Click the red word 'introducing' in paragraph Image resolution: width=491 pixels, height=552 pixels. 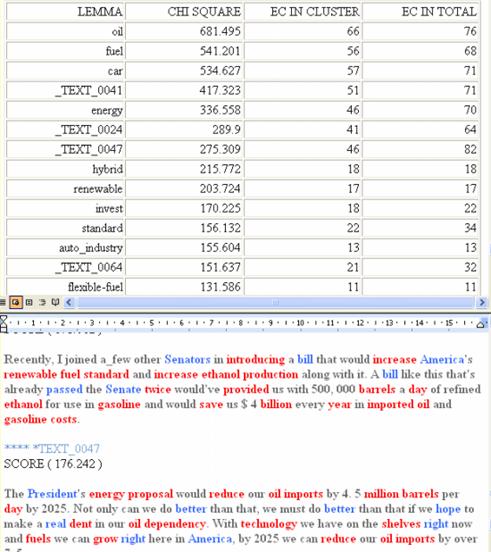[x=256, y=360]
